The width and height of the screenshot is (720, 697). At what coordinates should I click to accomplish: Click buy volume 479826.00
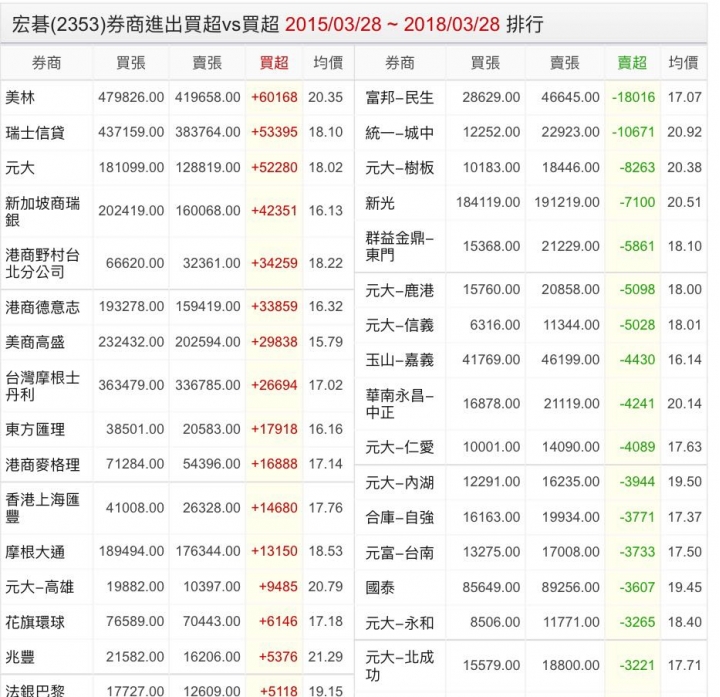(x=131, y=97)
